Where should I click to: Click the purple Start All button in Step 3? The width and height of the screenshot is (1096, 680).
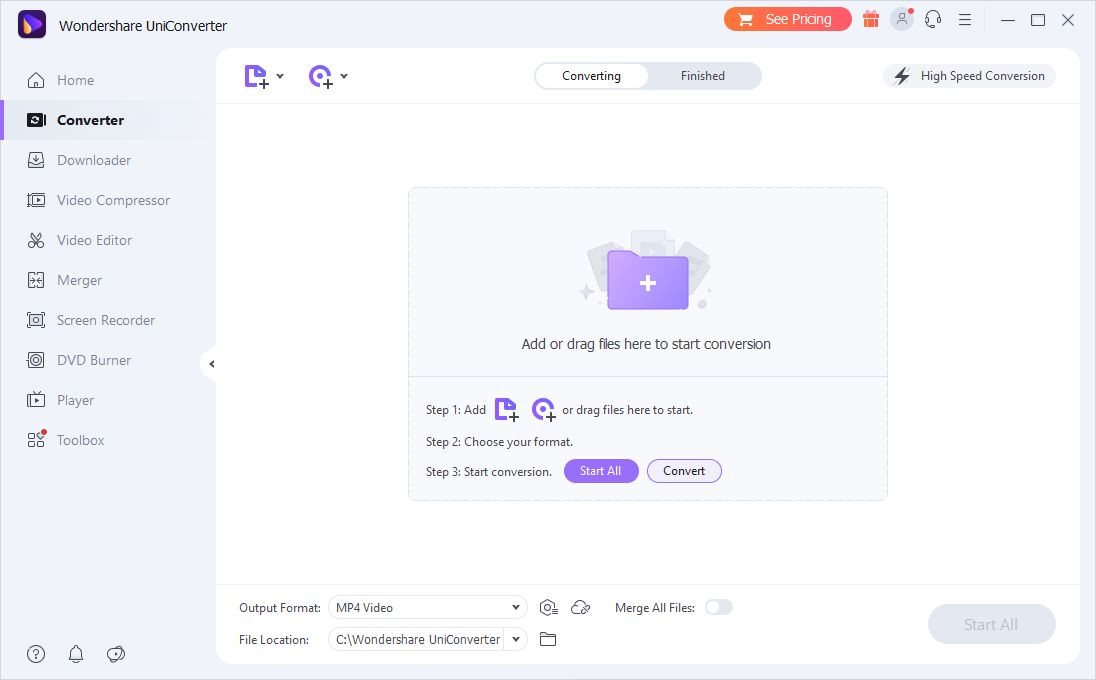click(x=601, y=471)
